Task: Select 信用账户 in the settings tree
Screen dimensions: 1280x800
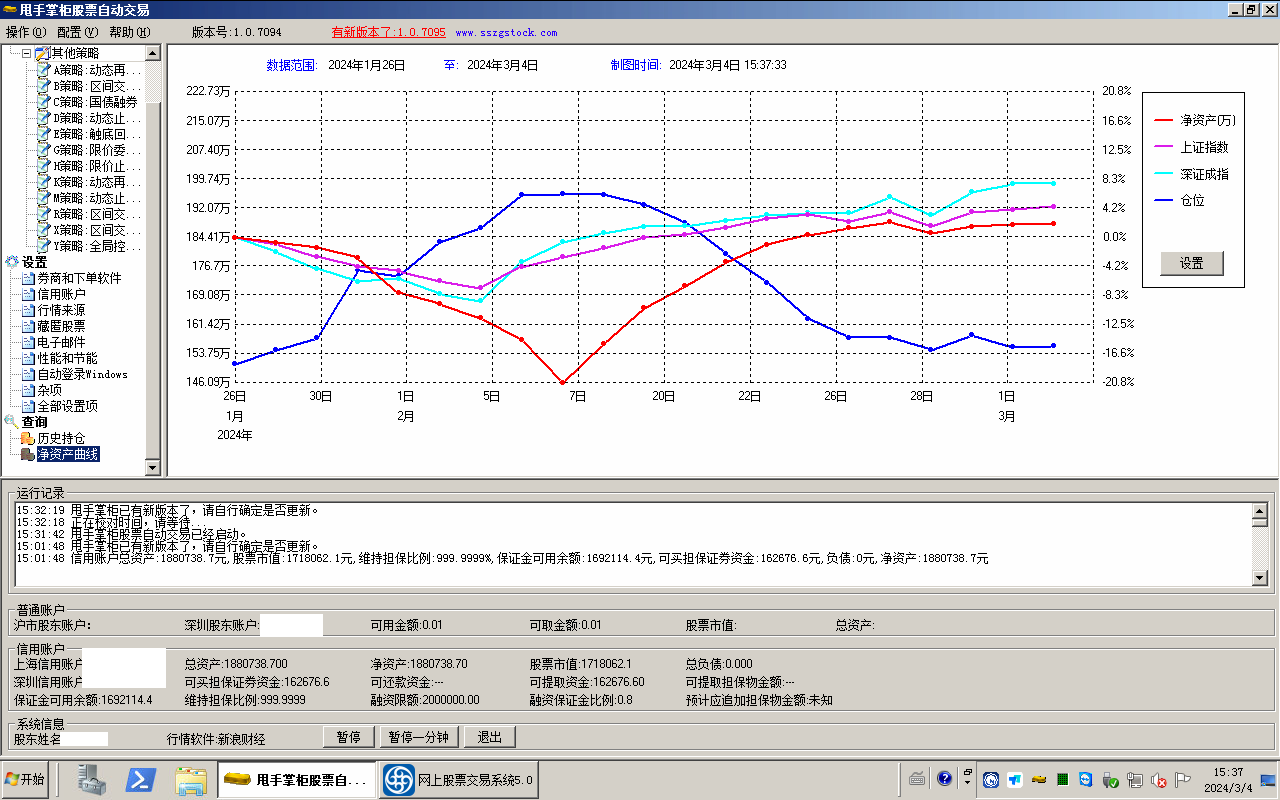Action: click(x=61, y=294)
